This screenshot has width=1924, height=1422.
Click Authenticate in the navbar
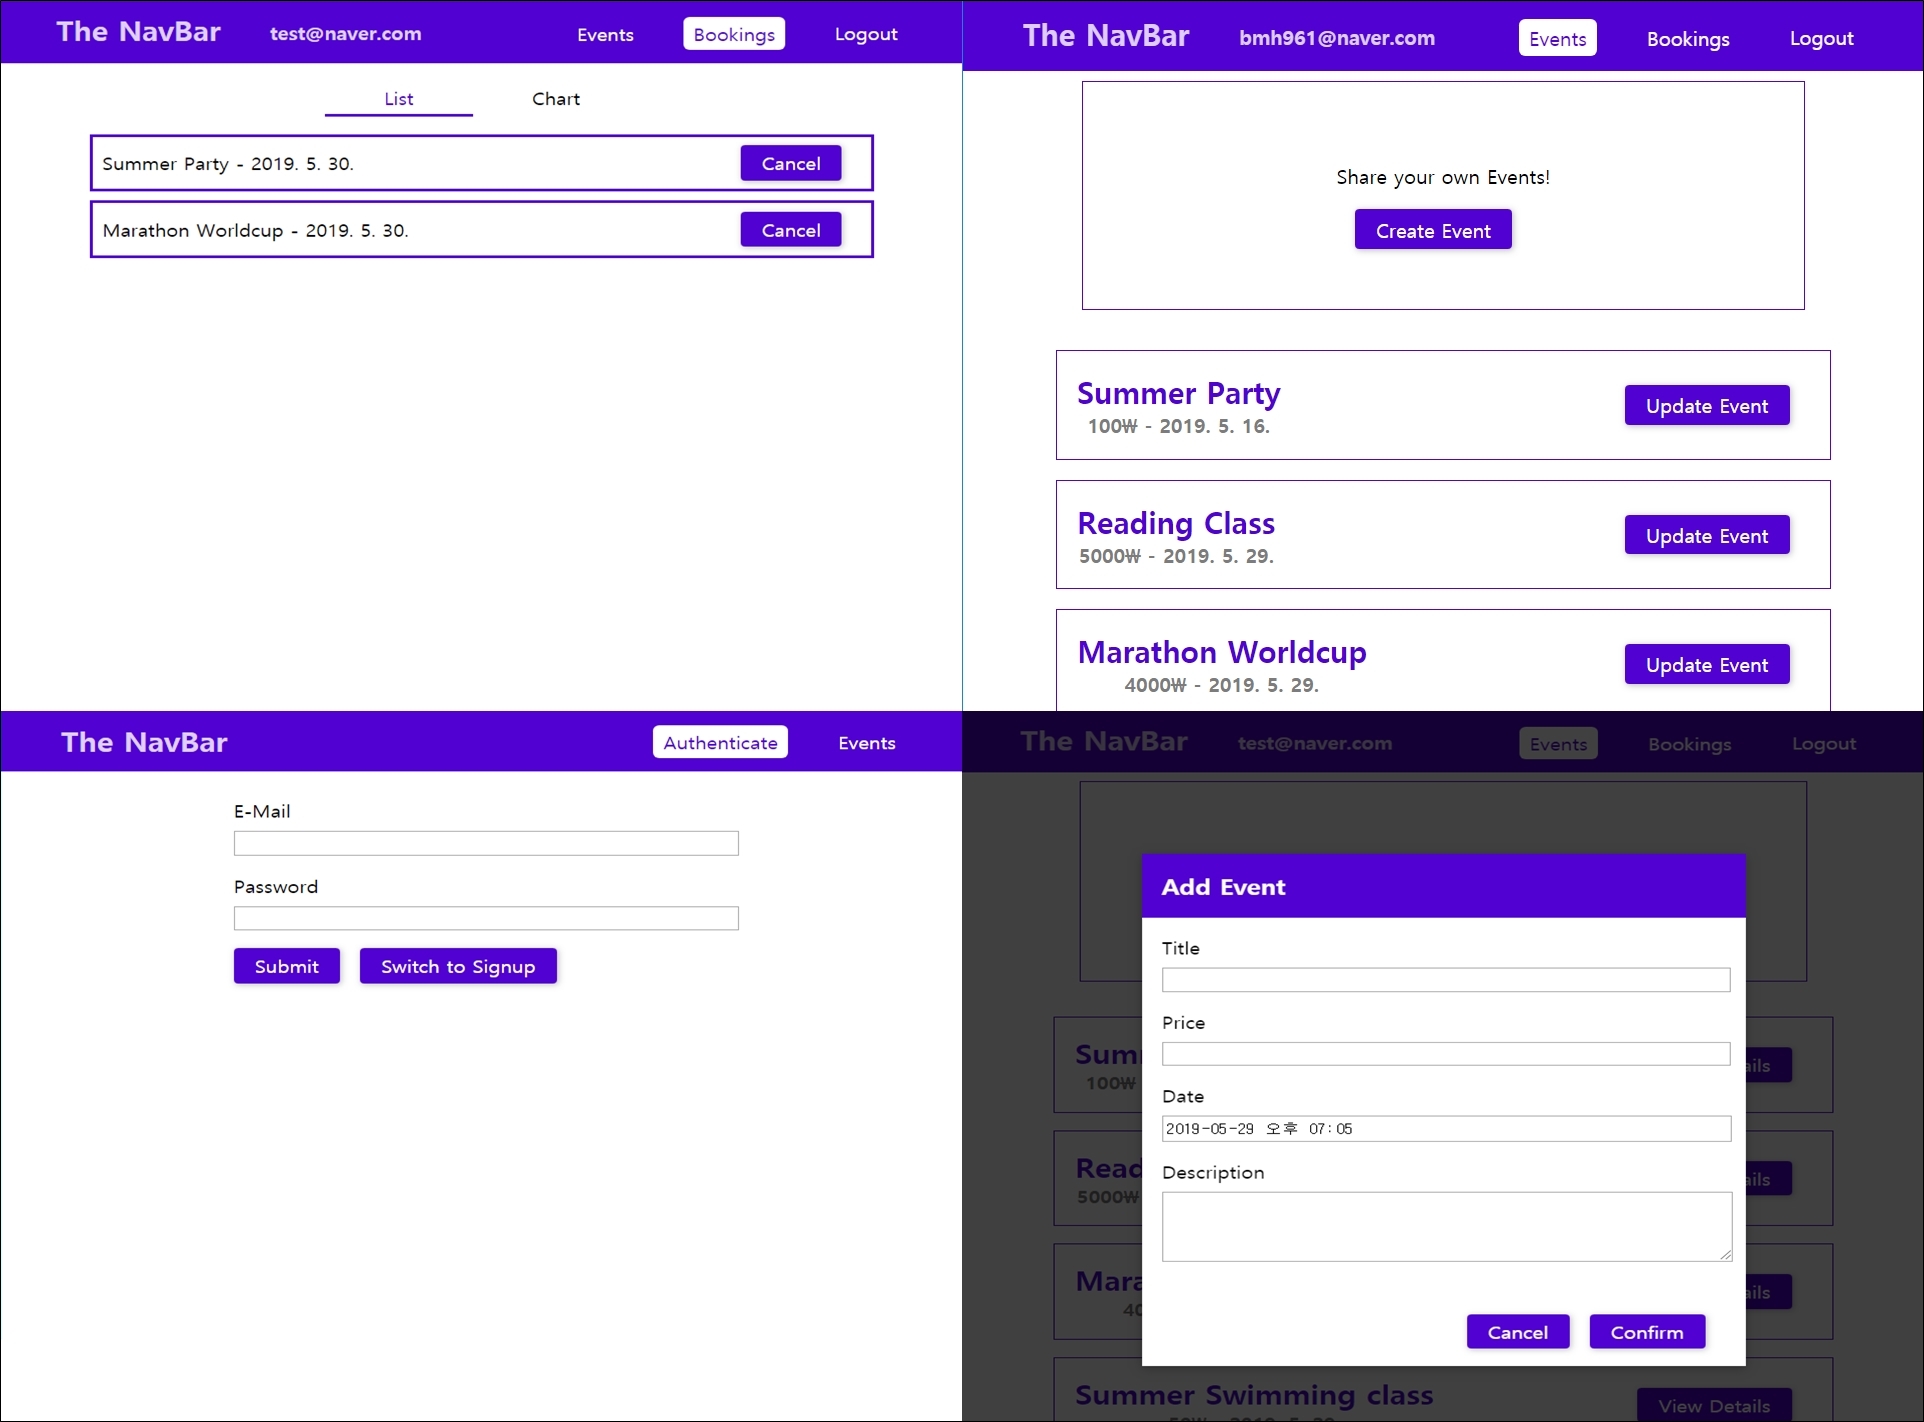(x=719, y=742)
